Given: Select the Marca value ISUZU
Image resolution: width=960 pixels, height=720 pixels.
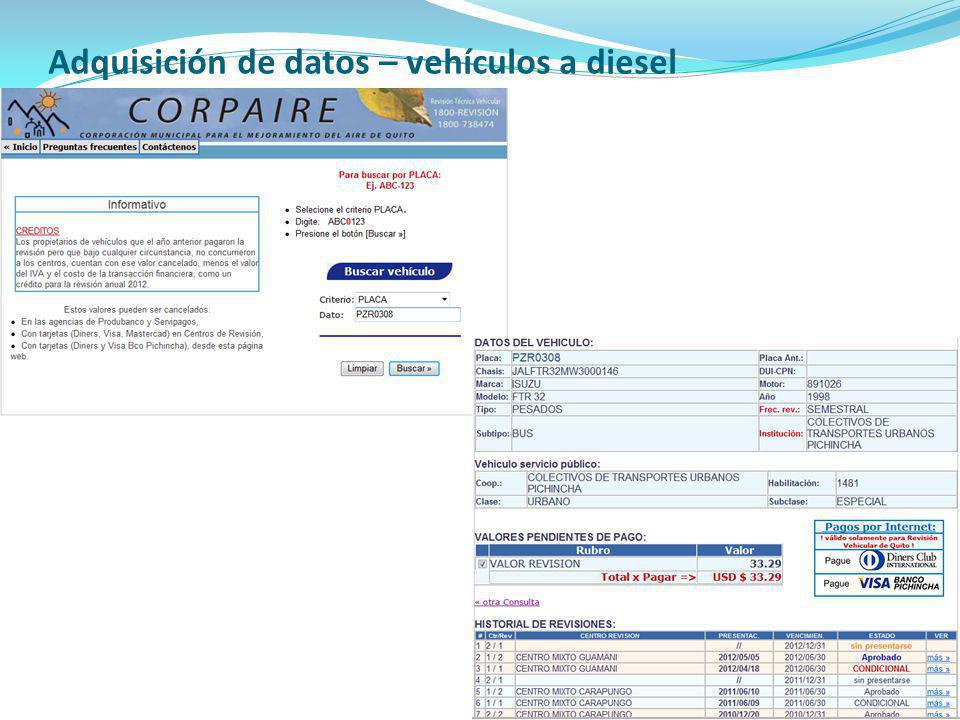Looking at the screenshot, I should pyautogui.click(x=527, y=384).
